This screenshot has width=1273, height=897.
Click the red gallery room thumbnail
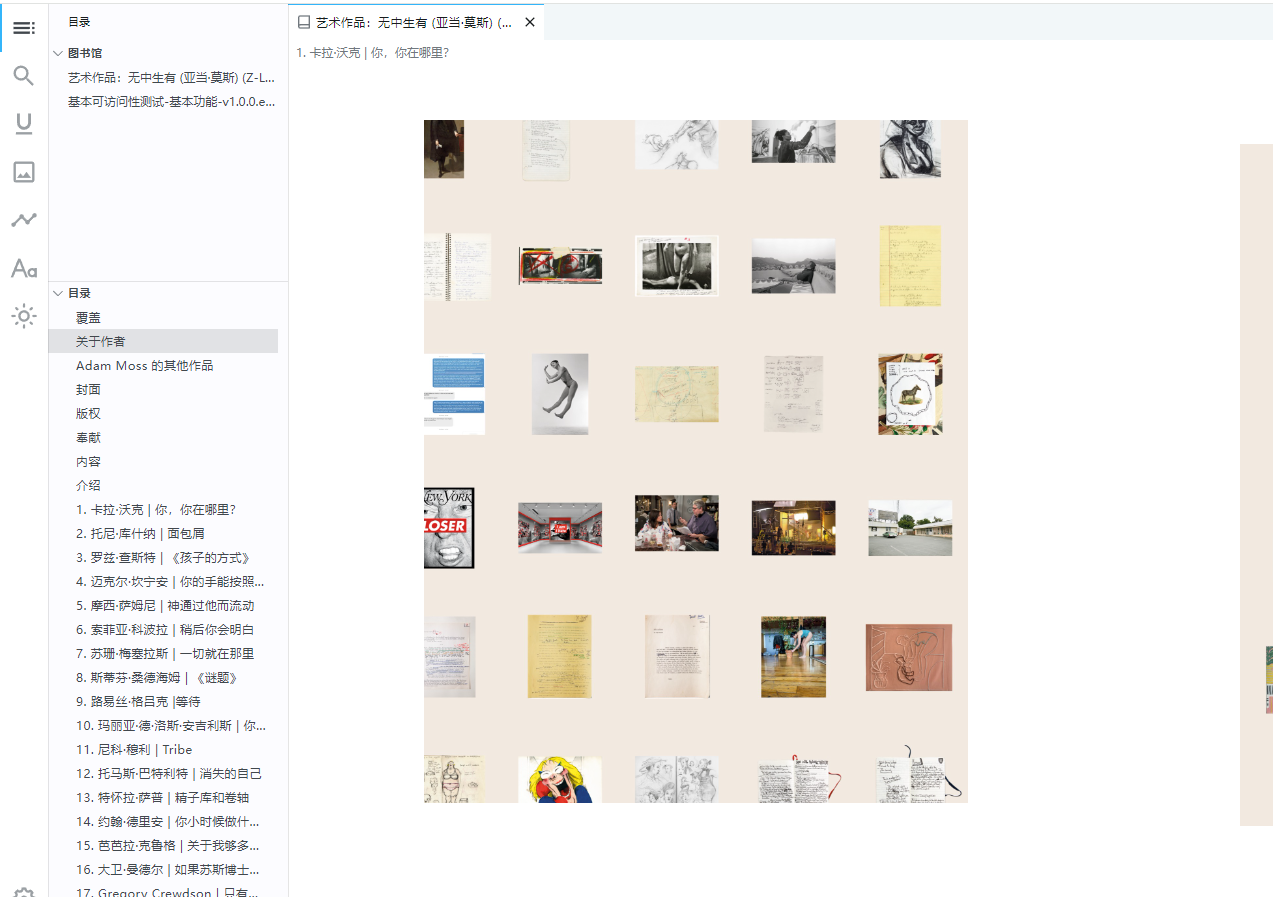pyautogui.click(x=560, y=527)
